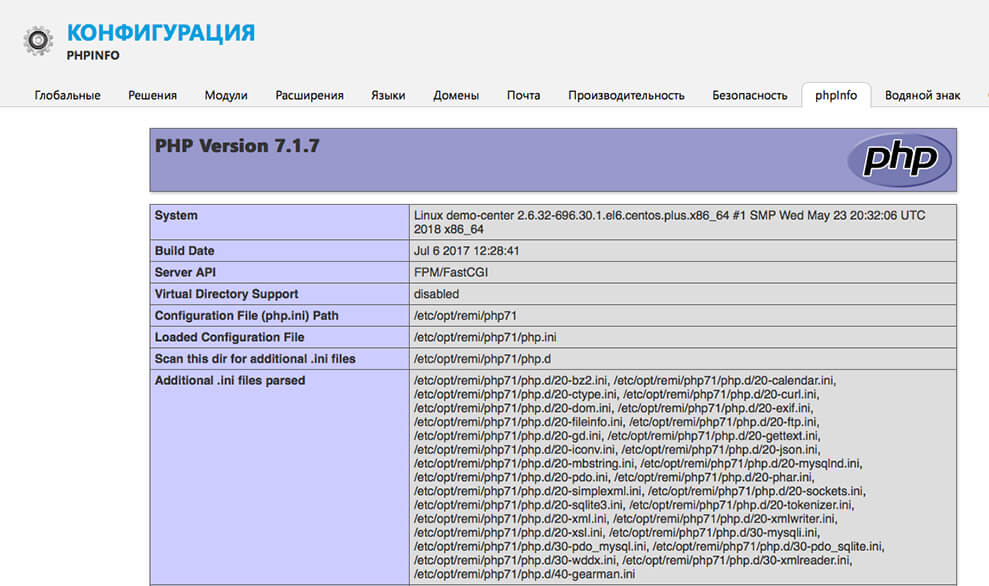Click the /etc/opt/remi/php71/php.d value
Image resolution: width=989 pixels, height=586 pixels.
click(482, 358)
